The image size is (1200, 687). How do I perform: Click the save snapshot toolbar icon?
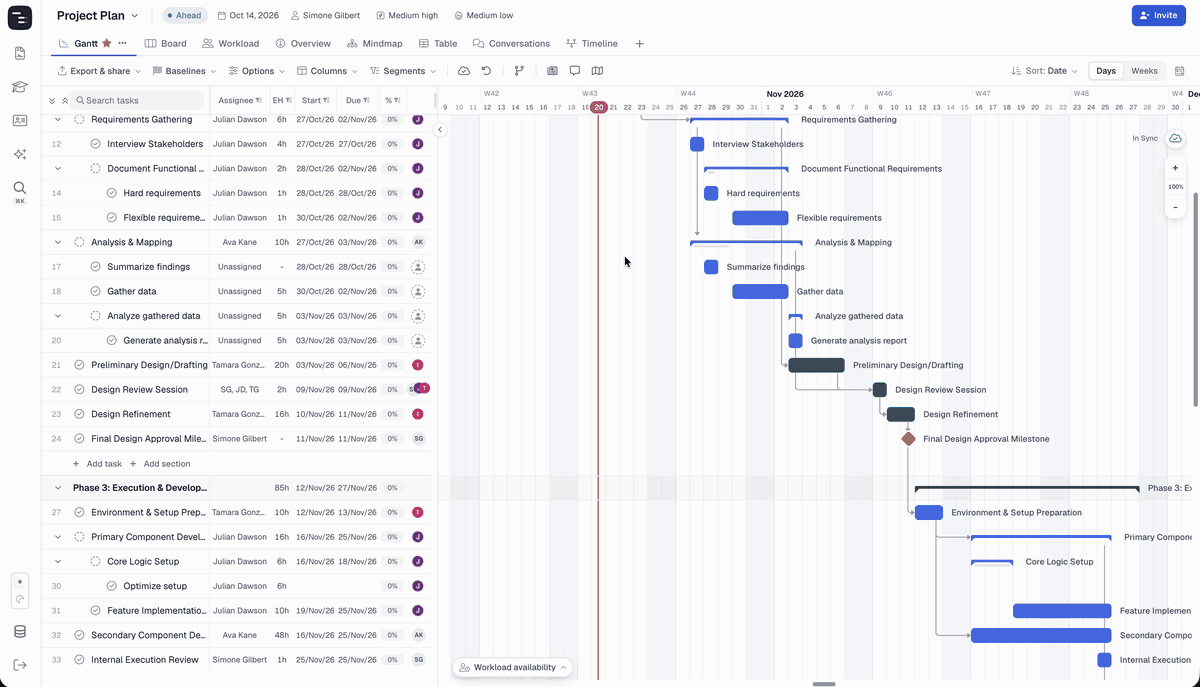552,71
